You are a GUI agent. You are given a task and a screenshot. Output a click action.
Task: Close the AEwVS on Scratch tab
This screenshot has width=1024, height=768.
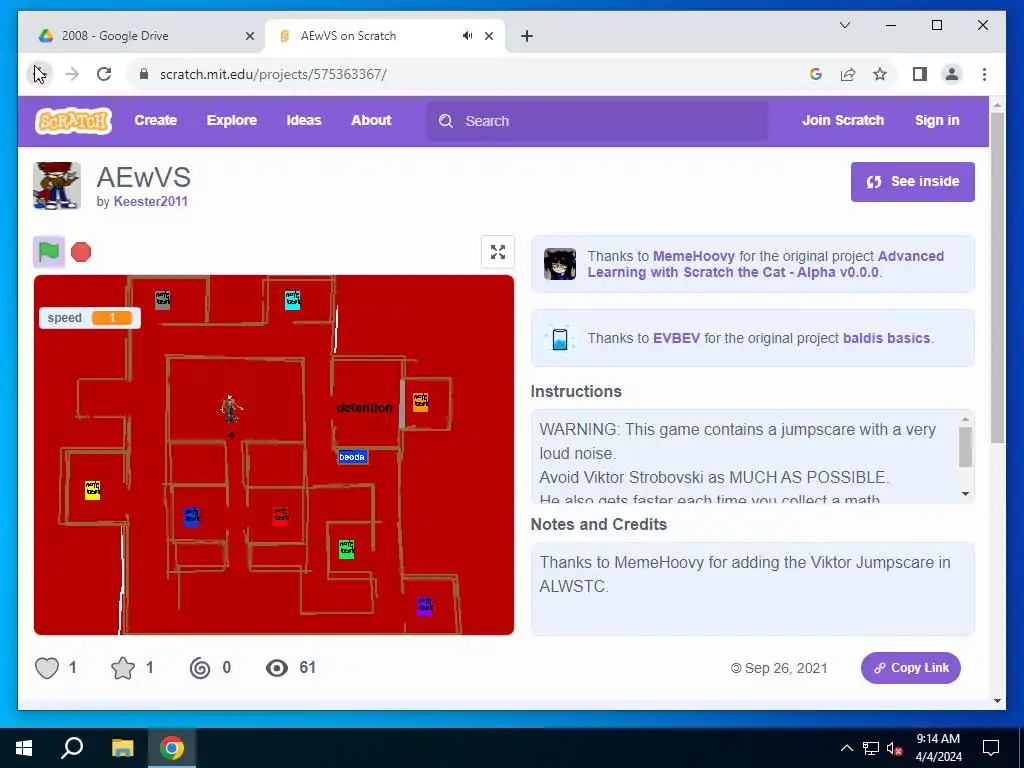coord(488,36)
